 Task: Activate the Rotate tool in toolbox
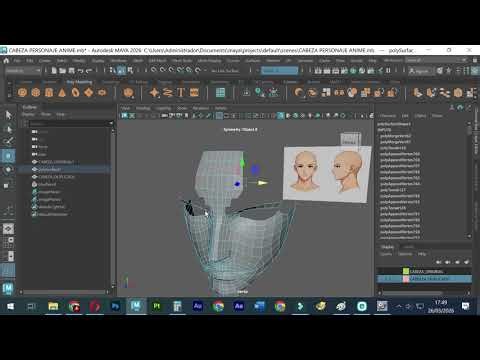(8, 170)
